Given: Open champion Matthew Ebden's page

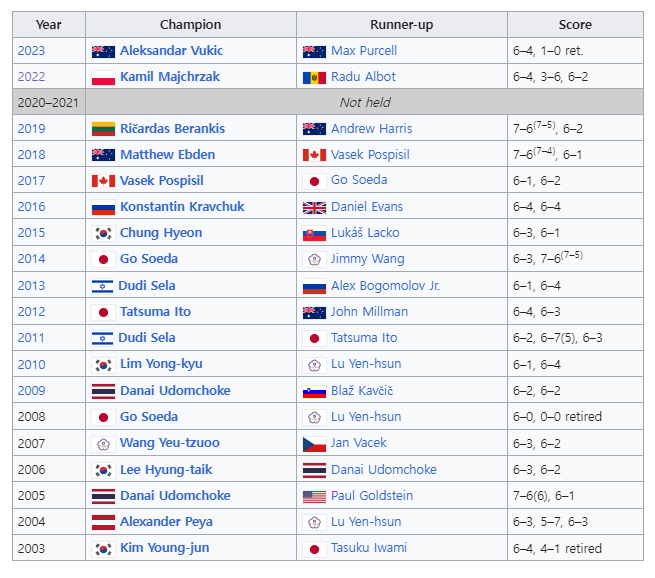Looking at the screenshot, I should [168, 155].
